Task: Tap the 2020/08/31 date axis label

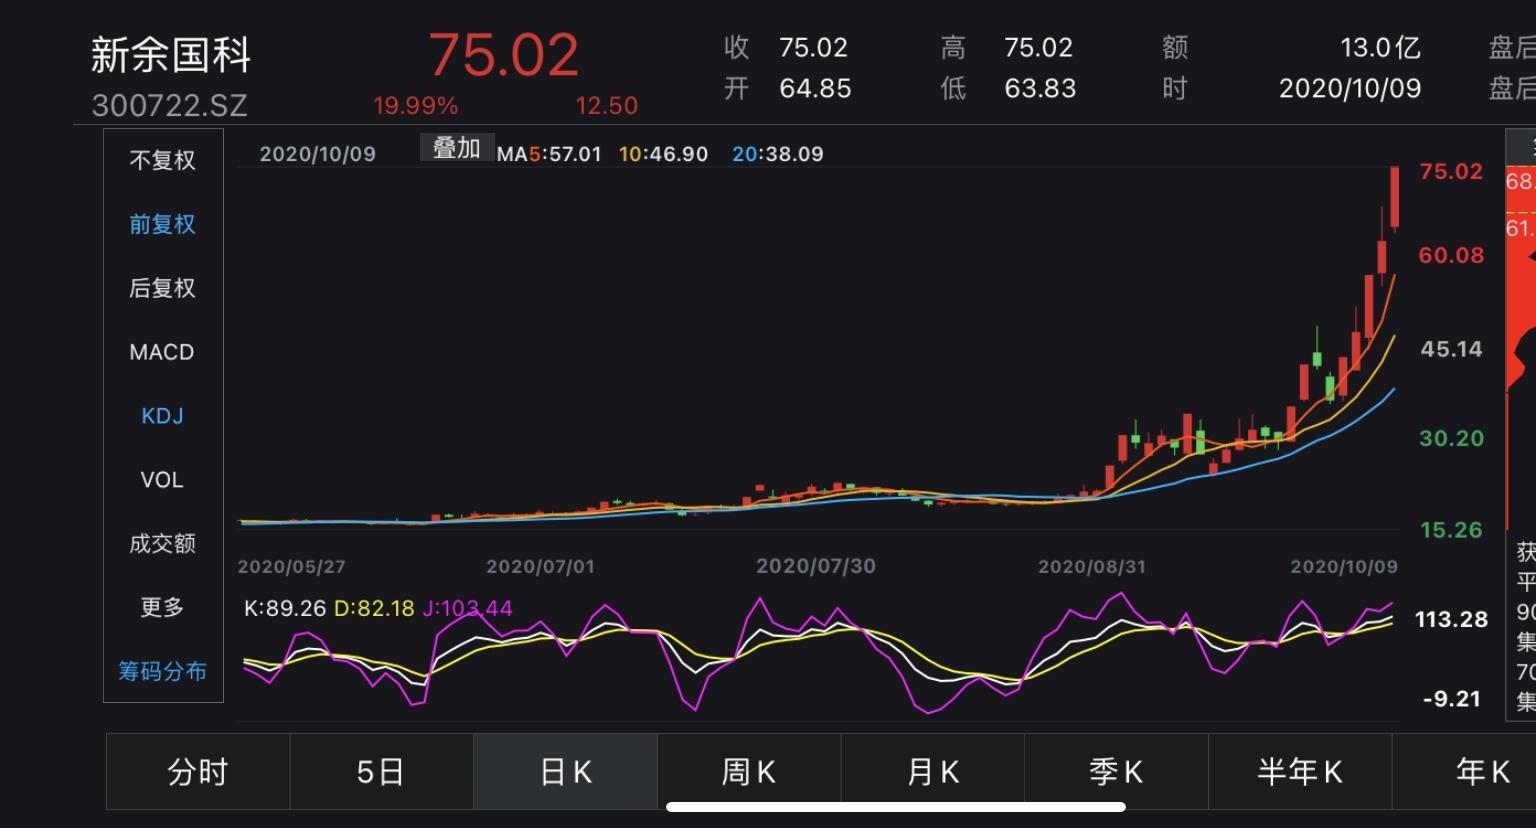Action: (x=1091, y=566)
